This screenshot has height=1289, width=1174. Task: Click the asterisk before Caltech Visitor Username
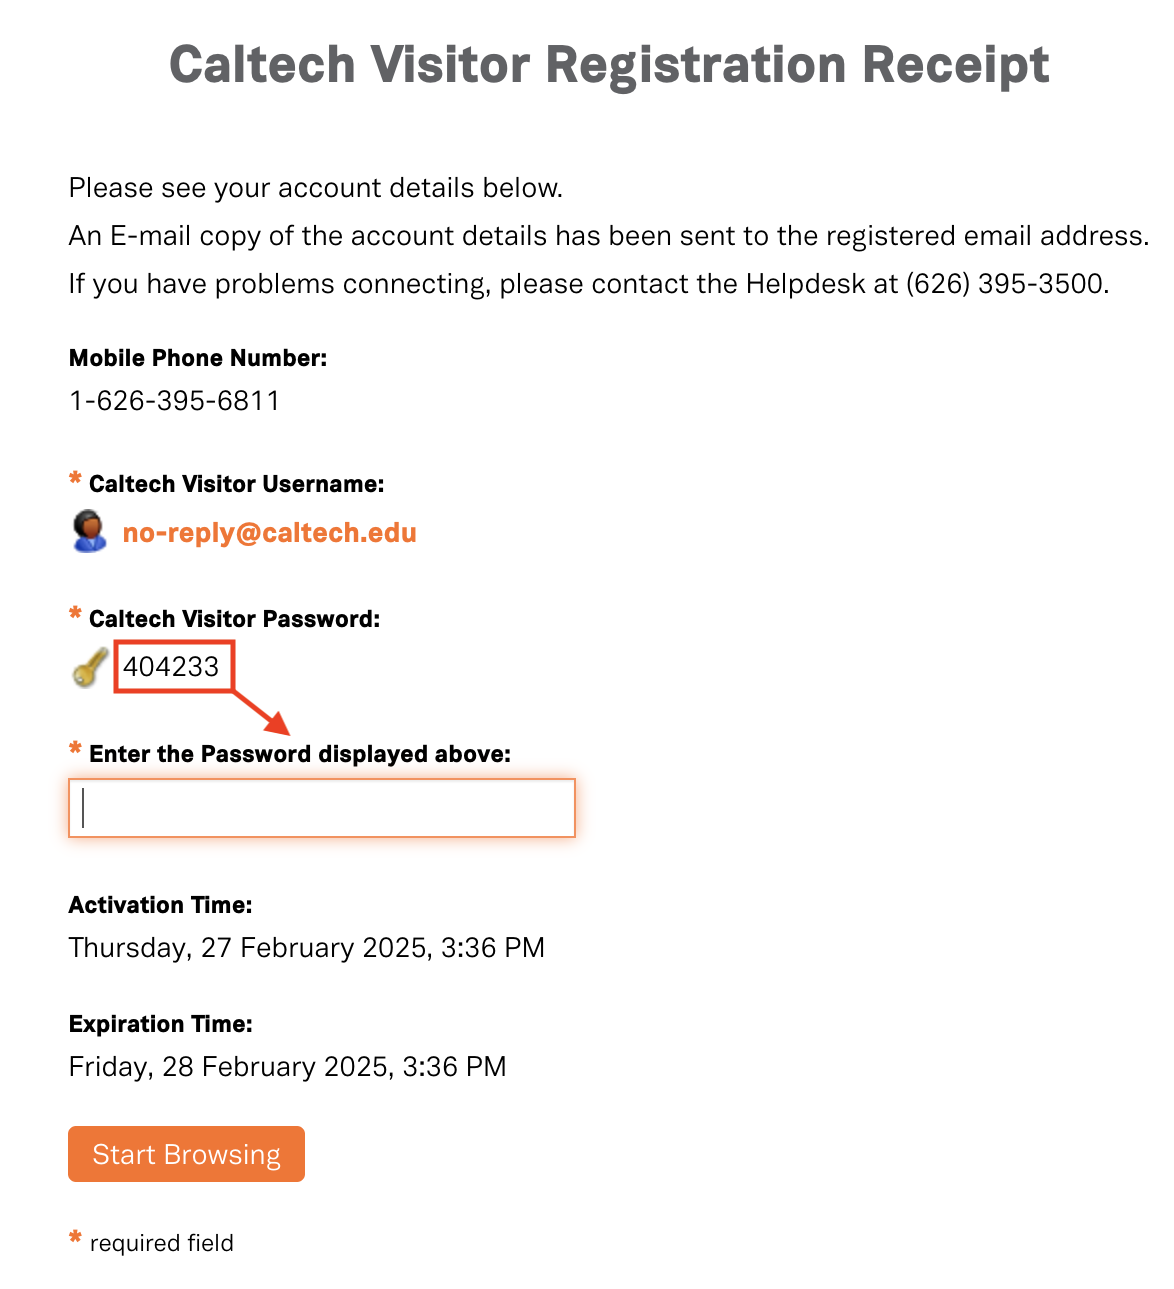[75, 480]
